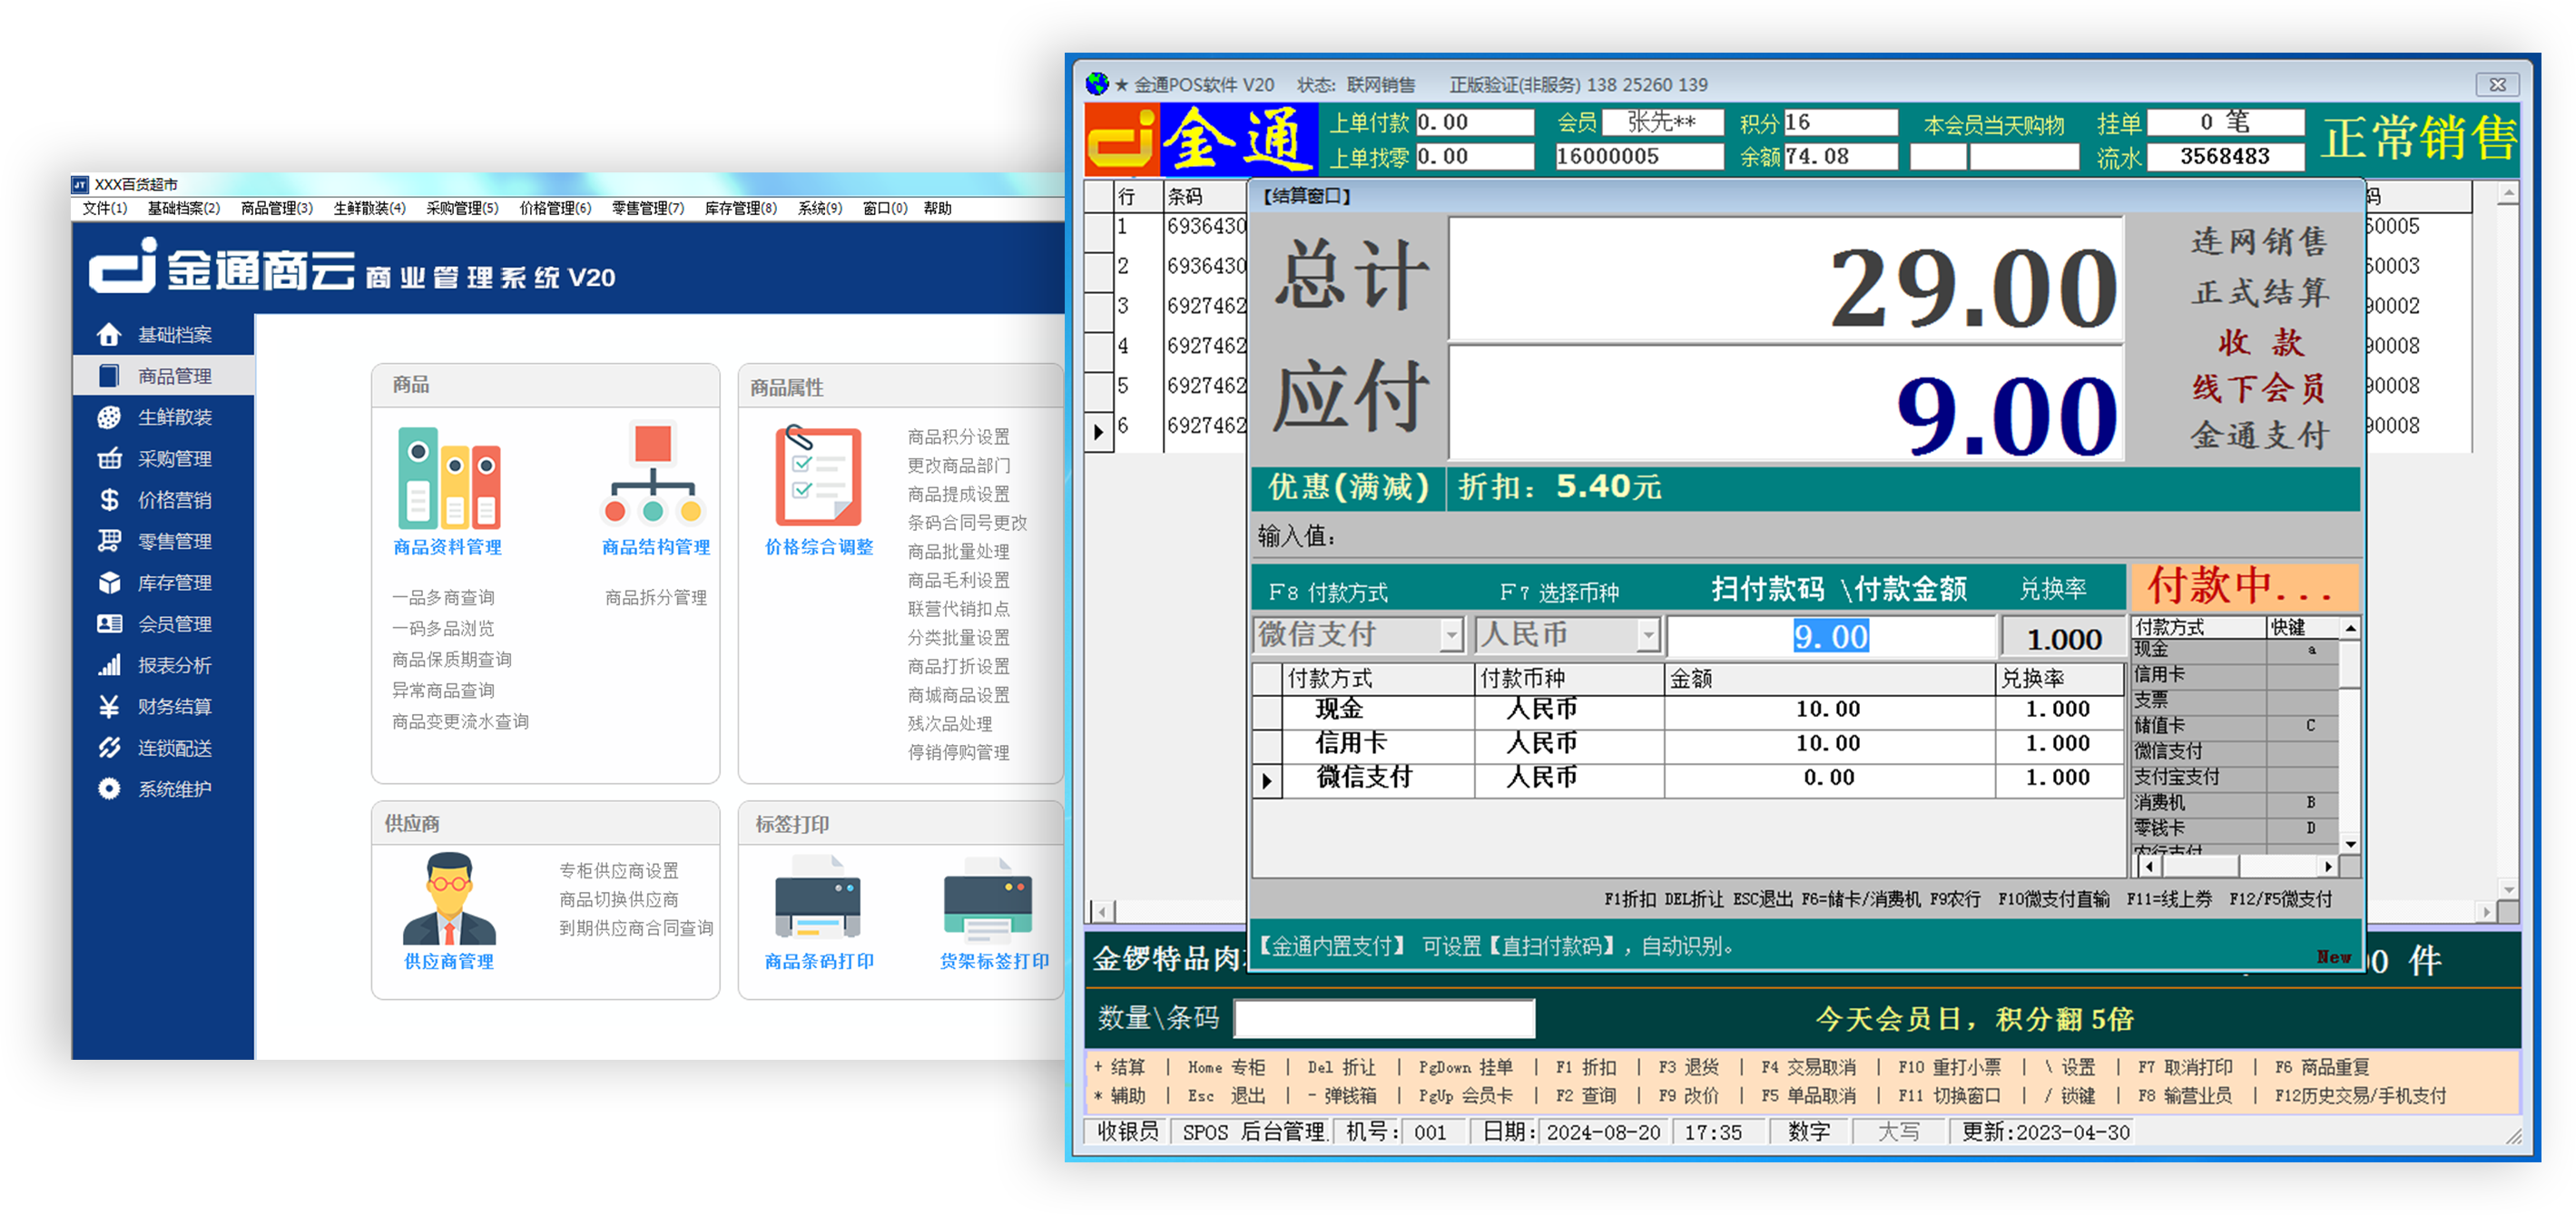Open the 采购管理 gift icon
Viewport: 2576px width, 1215px height.
(109, 459)
